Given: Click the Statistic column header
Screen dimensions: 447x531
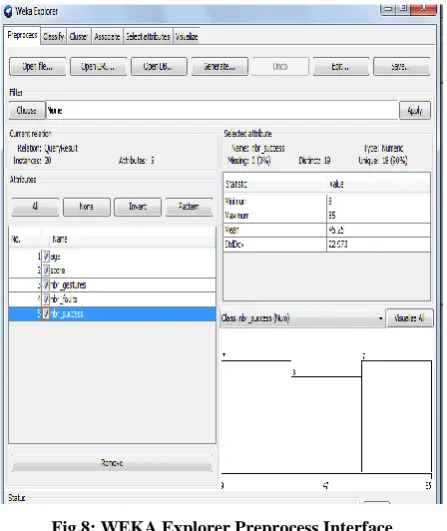Looking at the screenshot, I should tap(275, 184).
